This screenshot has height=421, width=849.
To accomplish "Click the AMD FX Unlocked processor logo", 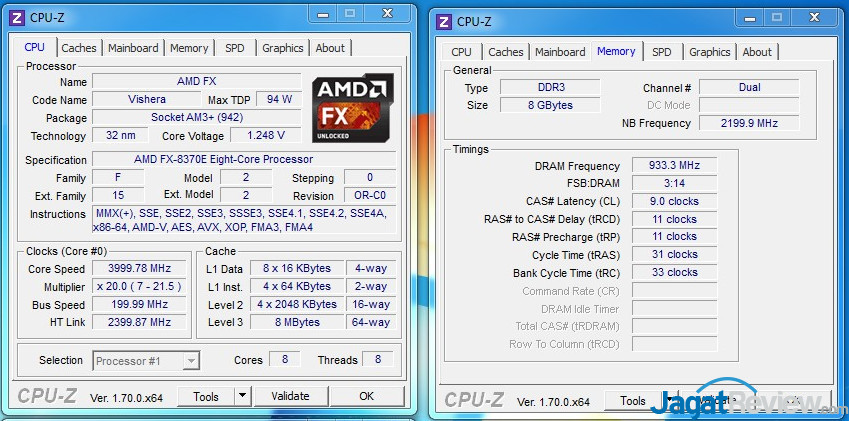I will click(x=353, y=108).
